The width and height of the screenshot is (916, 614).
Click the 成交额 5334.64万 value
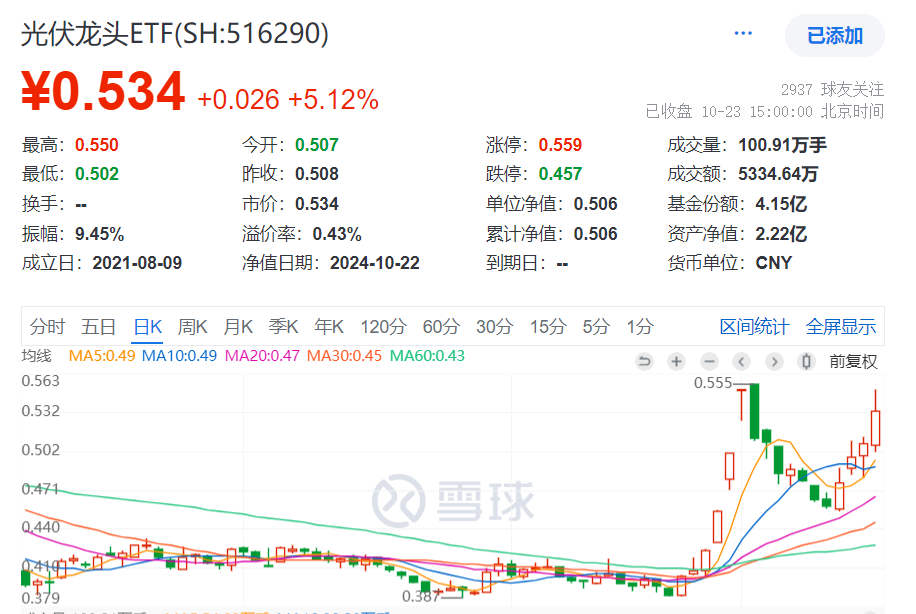point(778,174)
